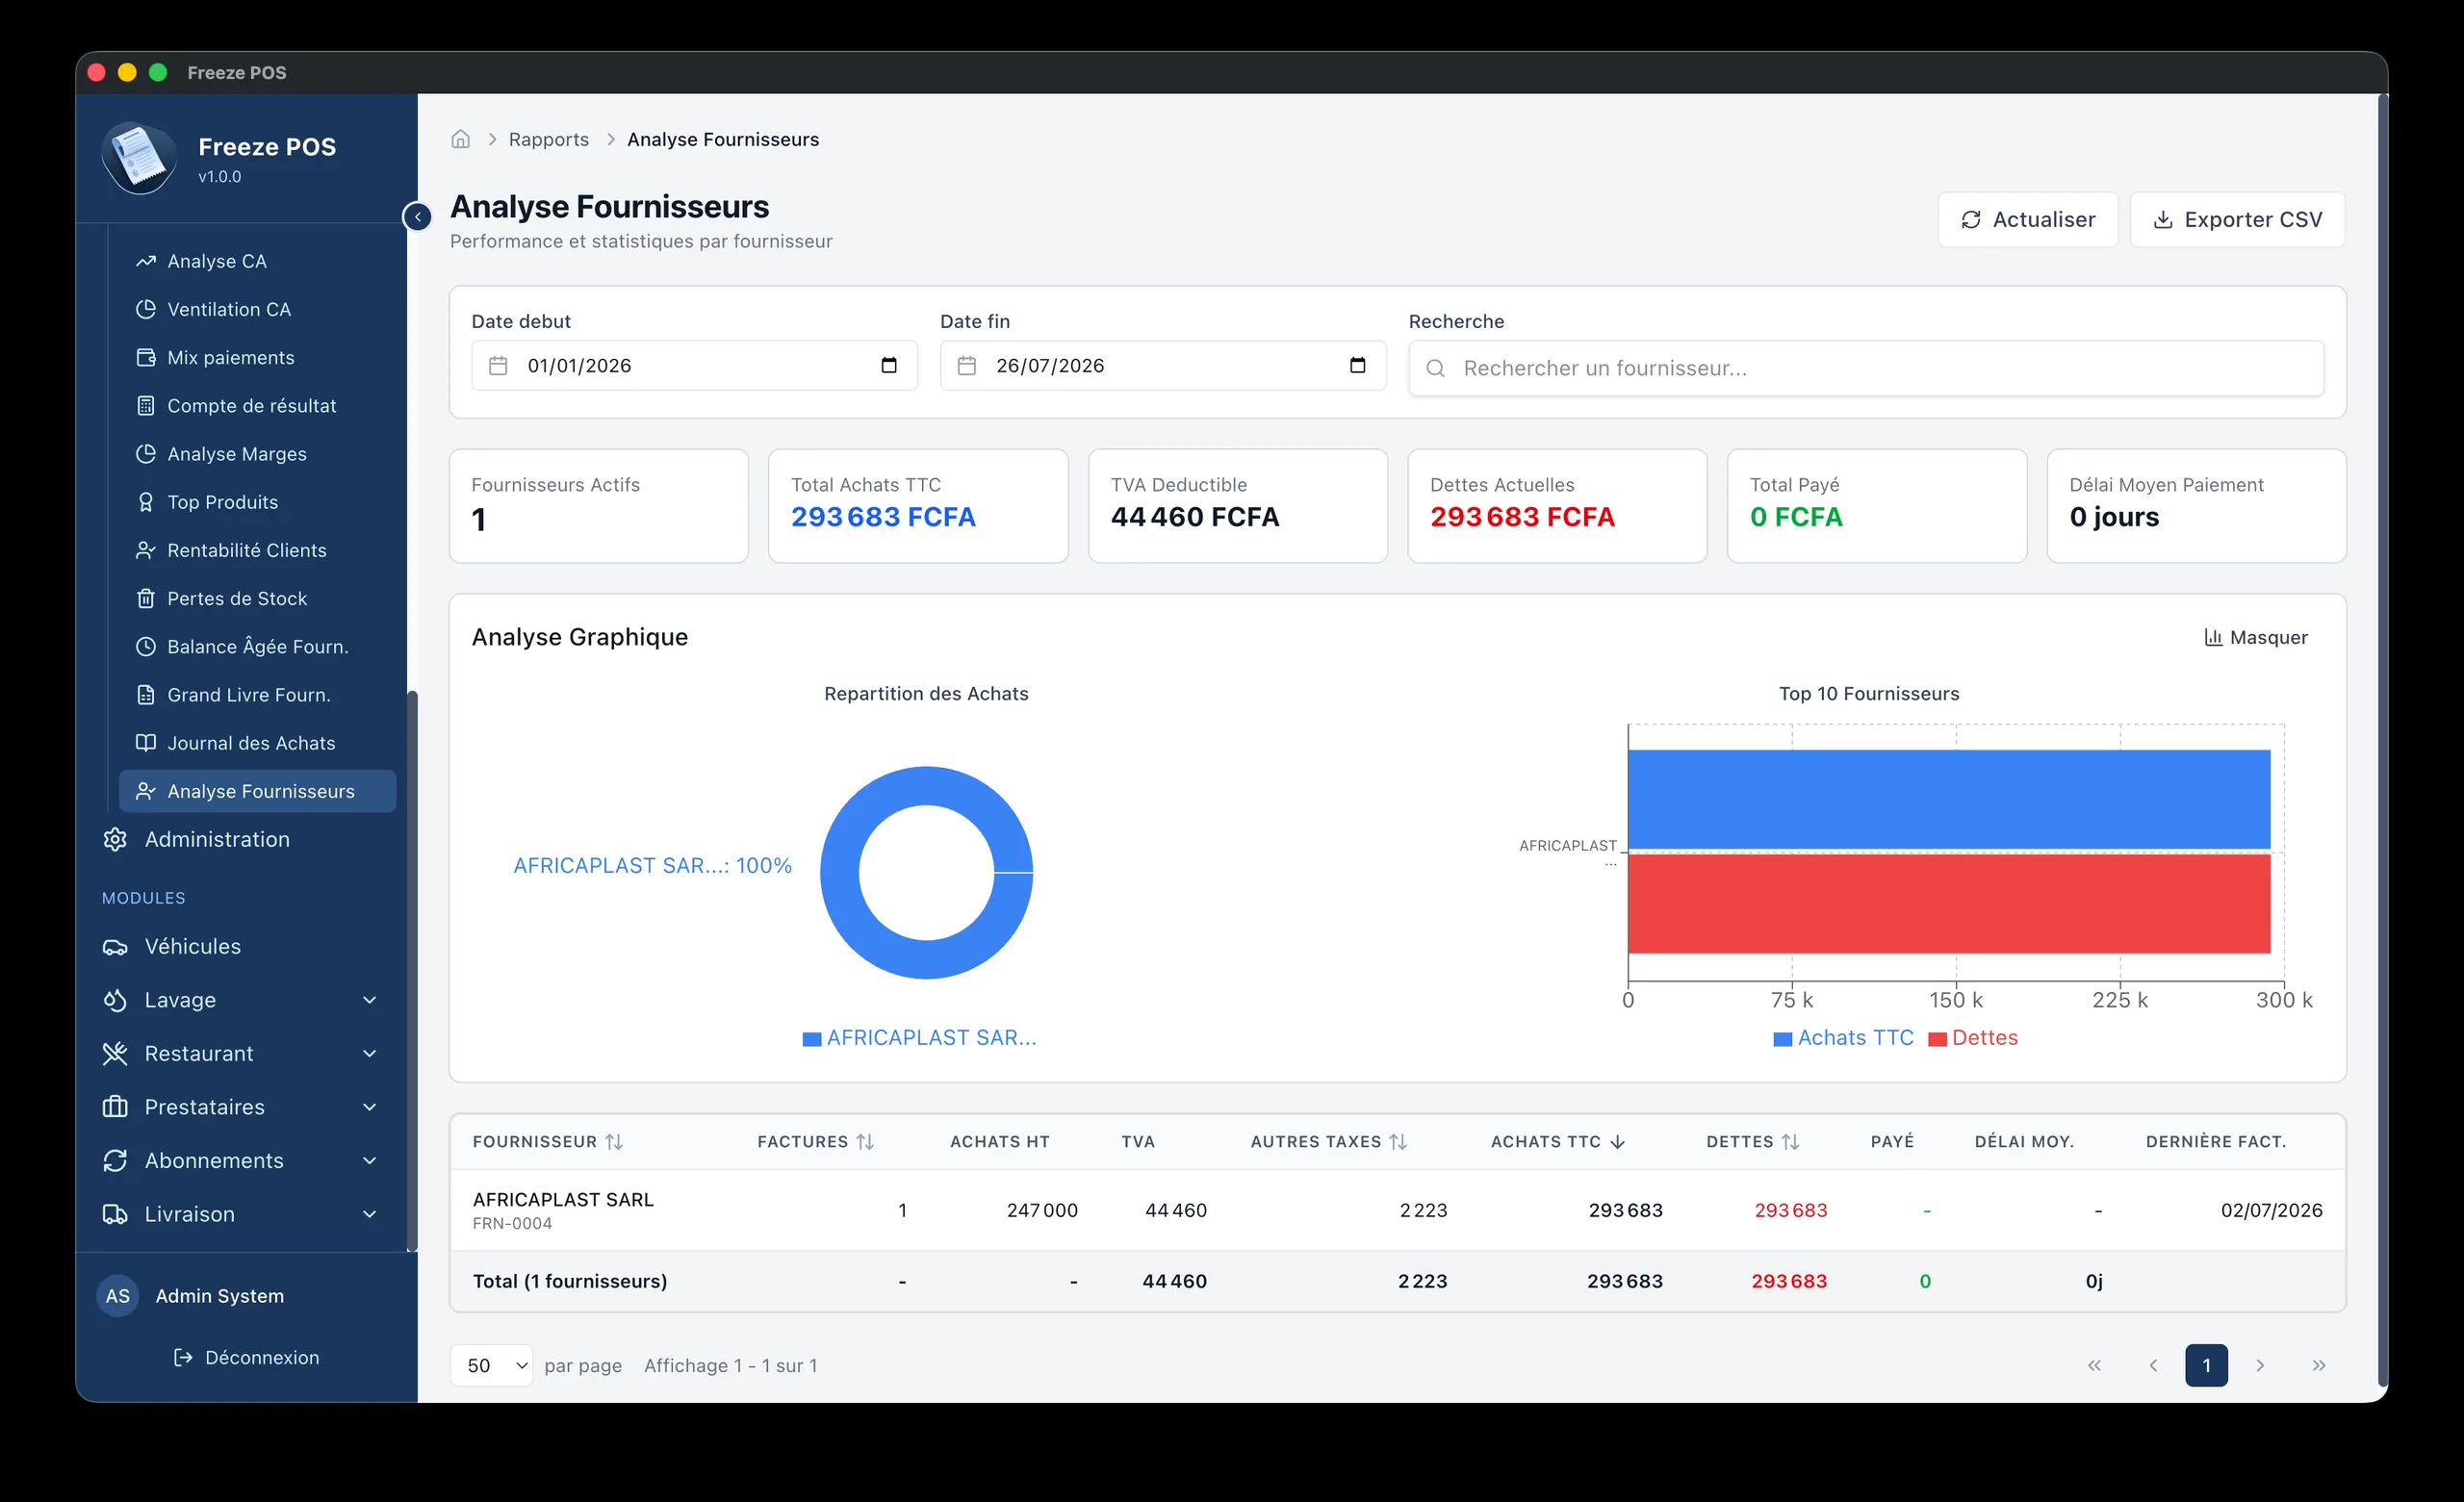2464x1502 pixels.
Task: Click the Dettes Actuelles 293 683 FCFA card
Action: 1557,505
